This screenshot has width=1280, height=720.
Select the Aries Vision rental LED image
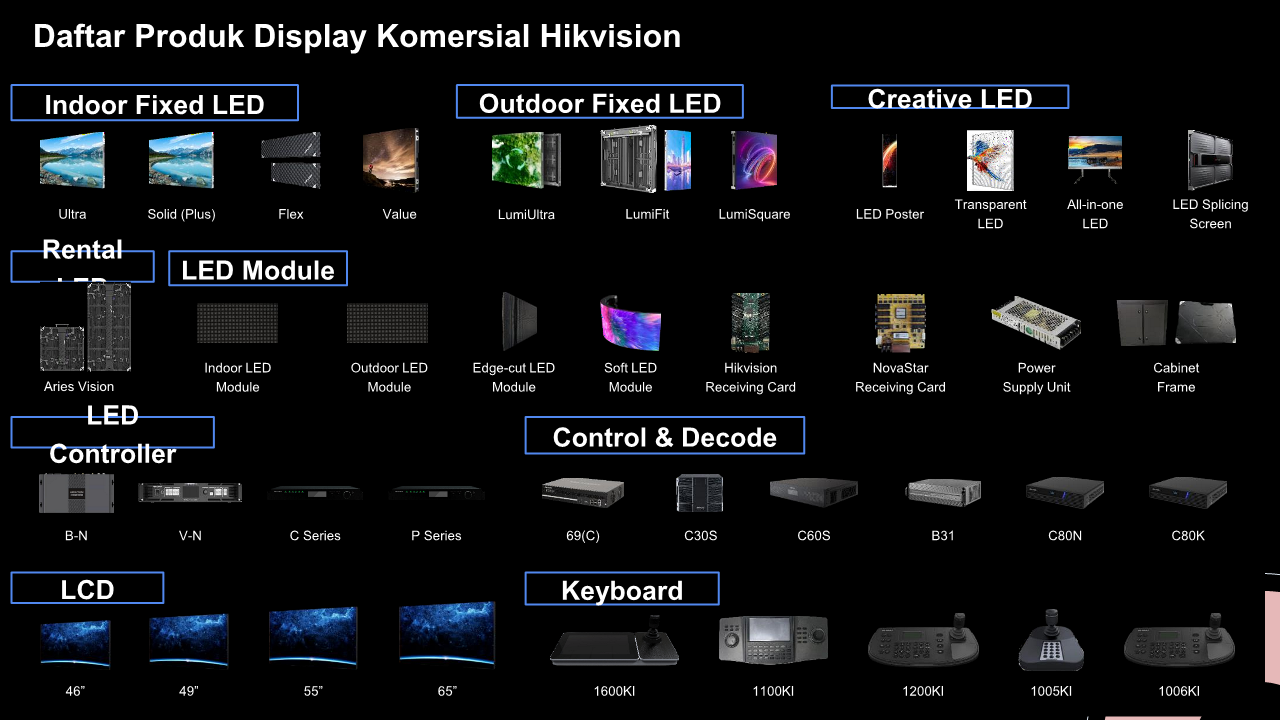coord(86,327)
